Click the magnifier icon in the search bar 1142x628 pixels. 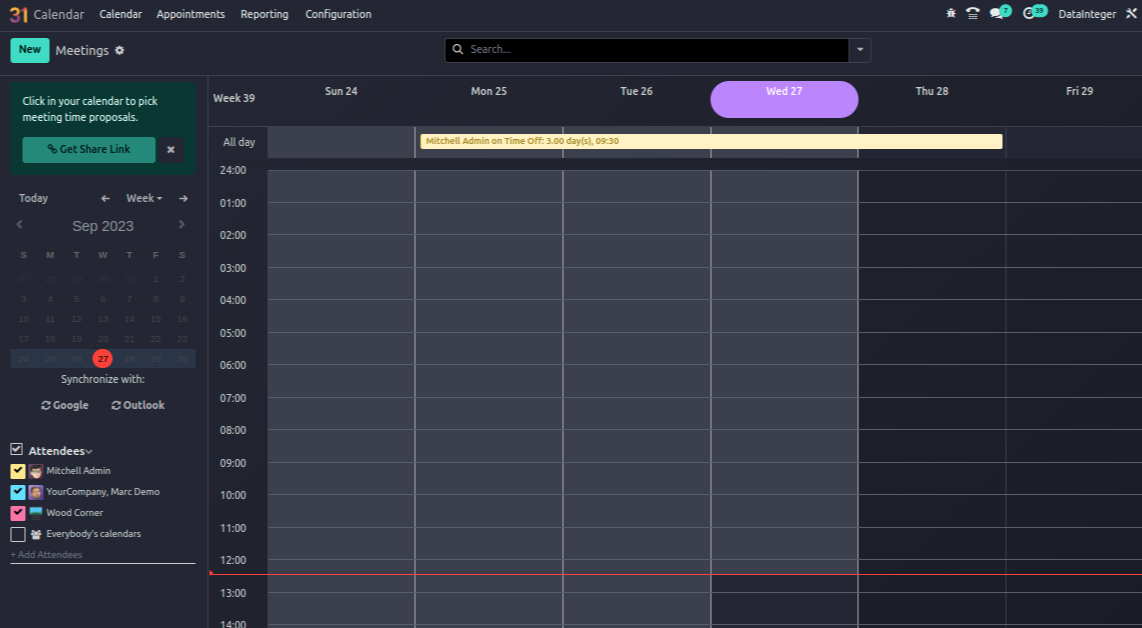pyautogui.click(x=458, y=49)
